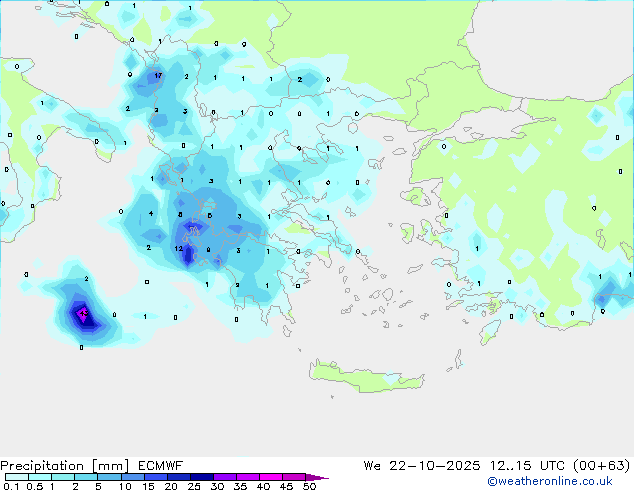Select the 30 to 35 mm purple swatch
The height and width of the screenshot is (490, 634).
pos(225,477)
